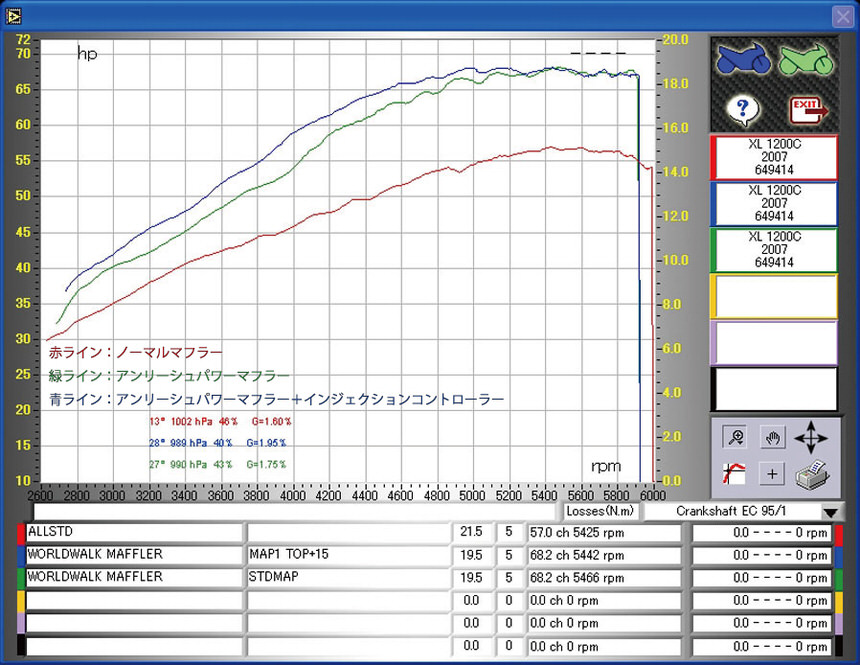860x665 pixels.
Task: Click the Losses(N.m) button
Action: [598, 512]
